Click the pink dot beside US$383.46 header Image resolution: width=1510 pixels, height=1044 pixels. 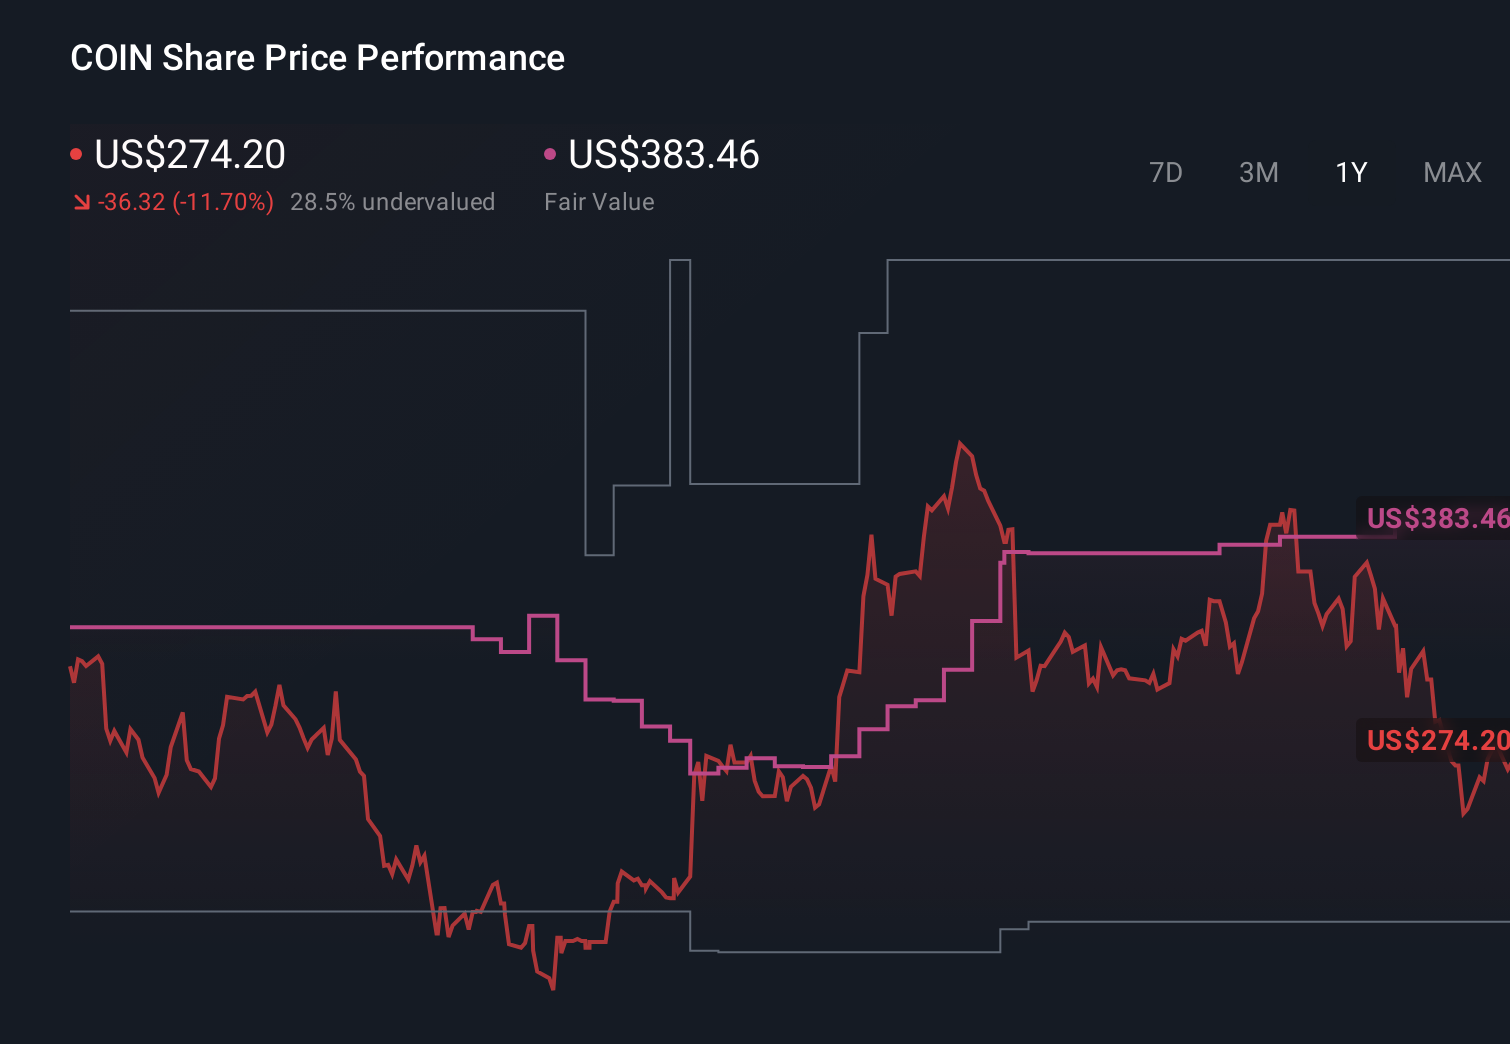550,154
